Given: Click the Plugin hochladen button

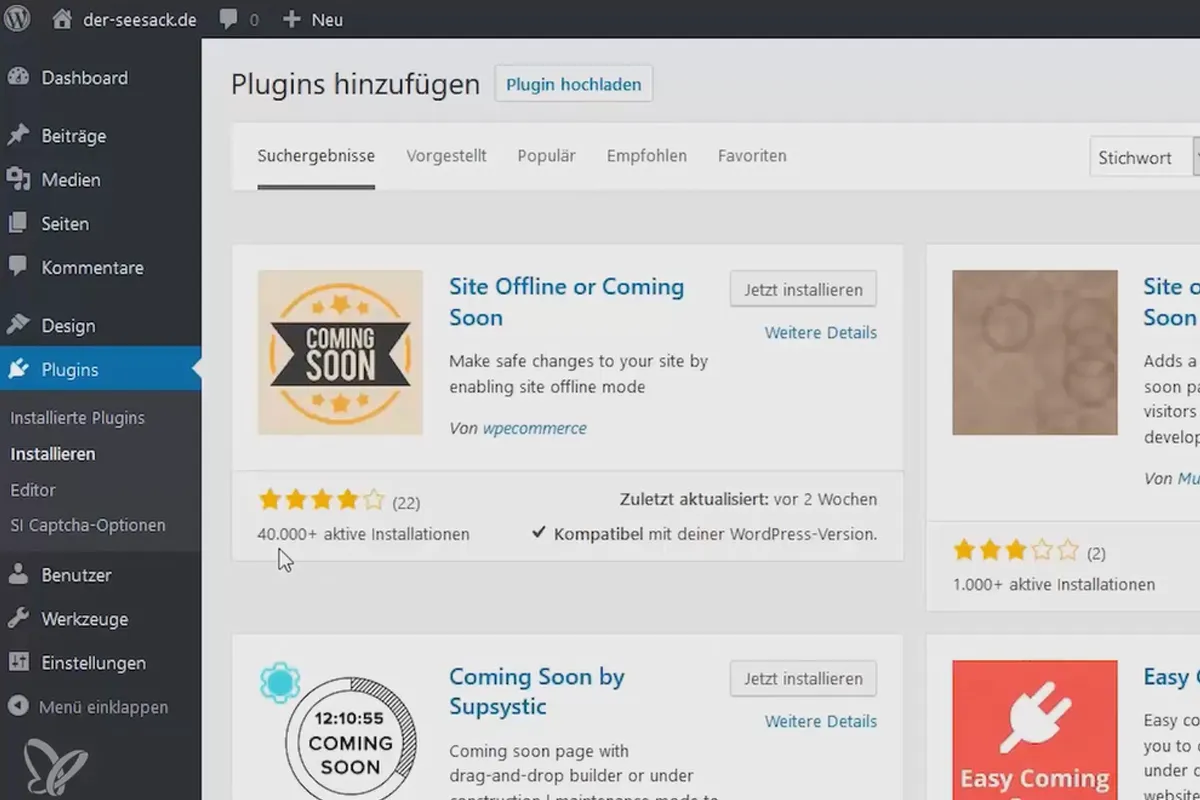Looking at the screenshot, I should coord(574,85).
